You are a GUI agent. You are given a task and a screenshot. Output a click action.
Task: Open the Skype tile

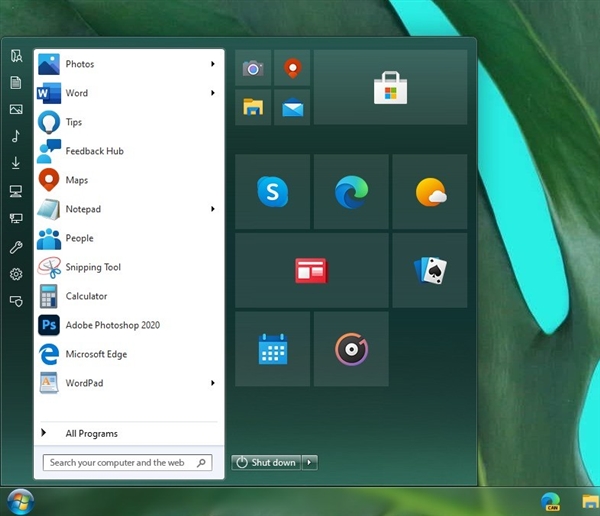272,191
